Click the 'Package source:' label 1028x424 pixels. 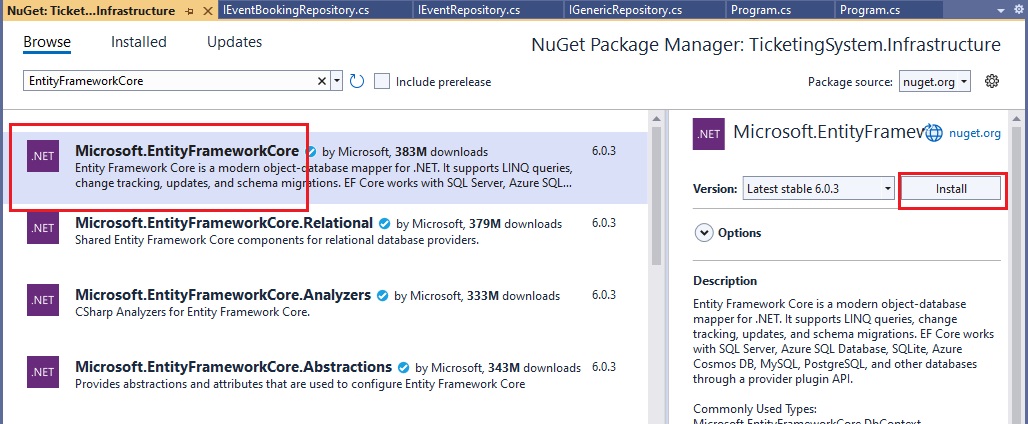click(x=850, y=82)
